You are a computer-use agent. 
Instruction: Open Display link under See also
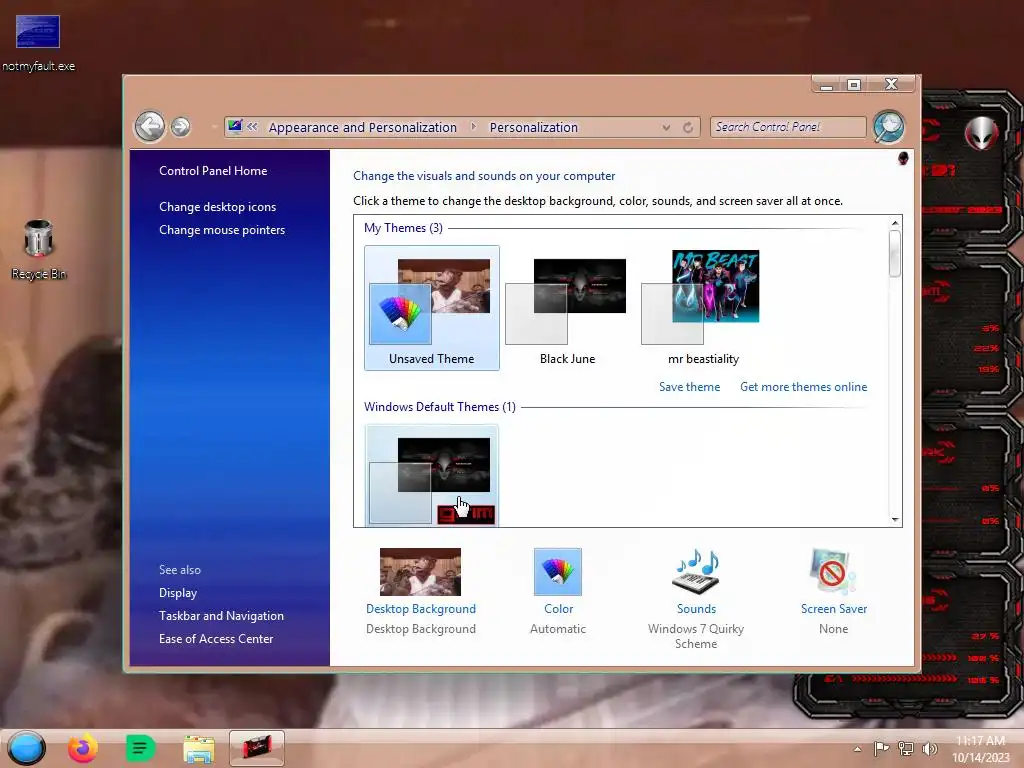pos(178,593)
